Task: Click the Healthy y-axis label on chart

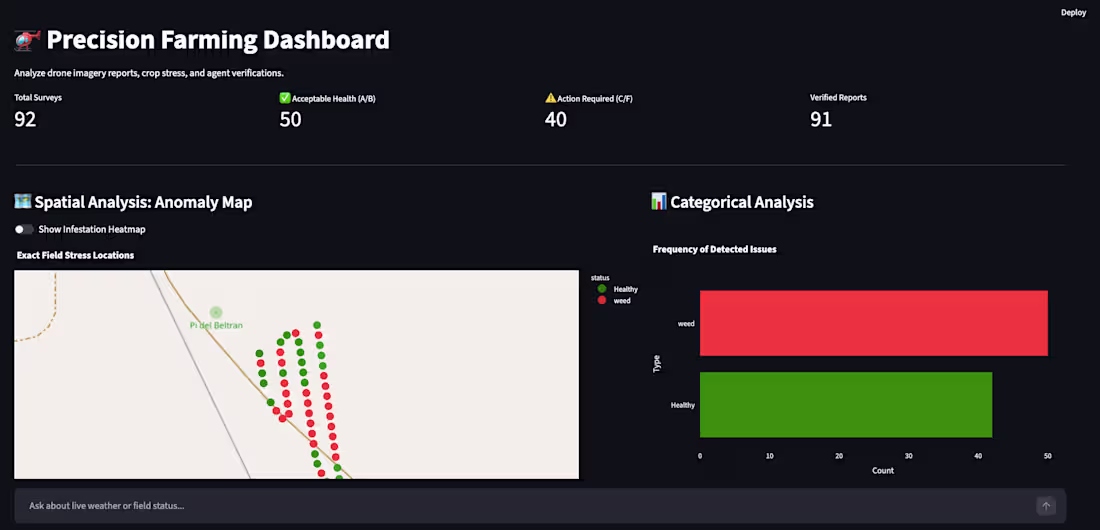Action: pos(683,405)
